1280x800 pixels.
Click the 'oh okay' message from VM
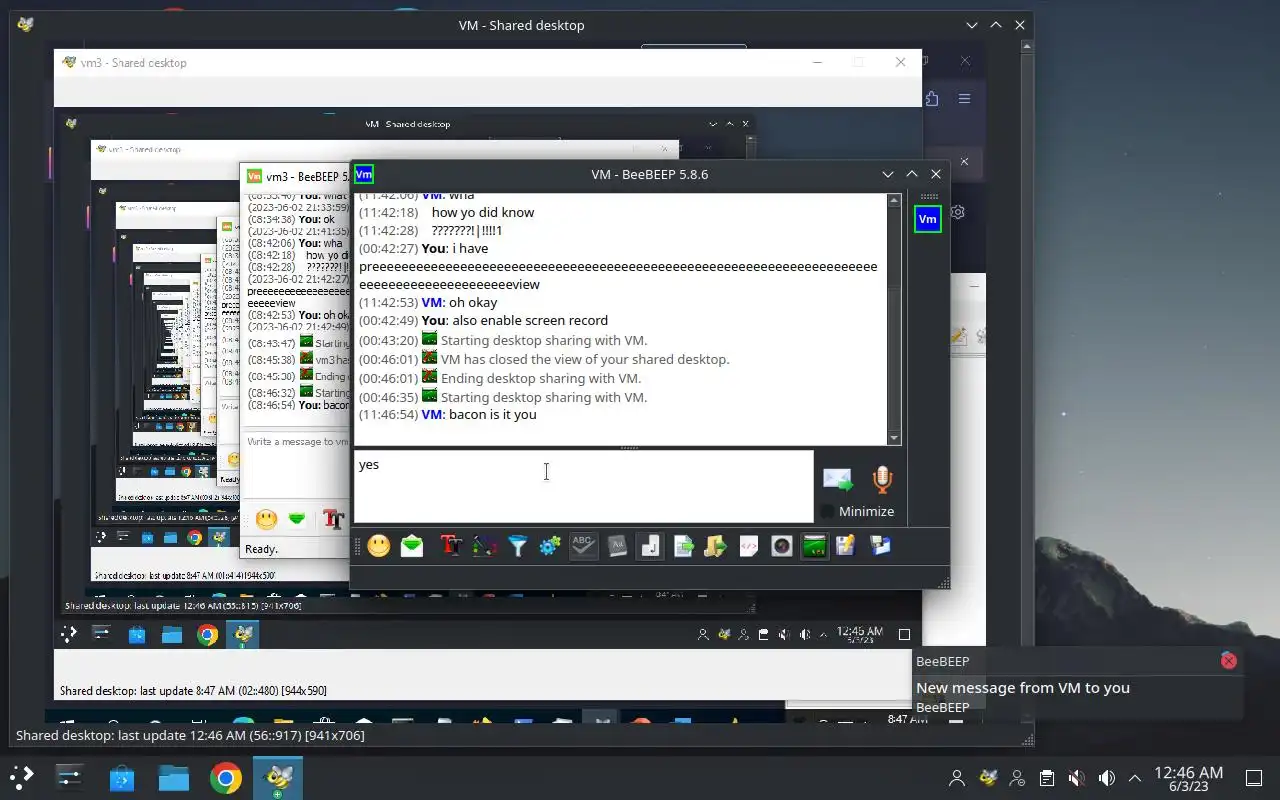point(473,302)
